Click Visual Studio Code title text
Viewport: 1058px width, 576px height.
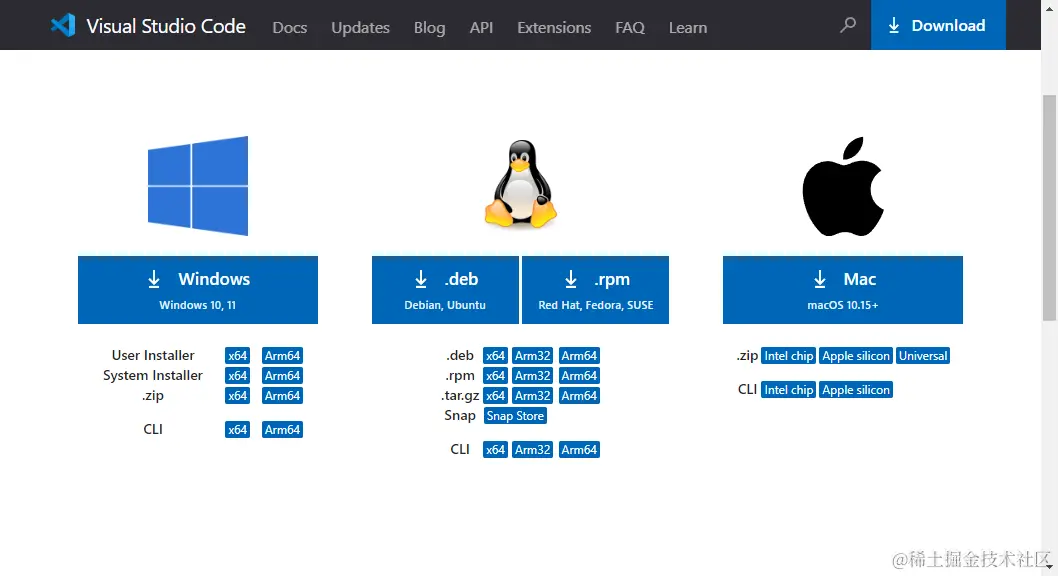(x=166, y=26)
